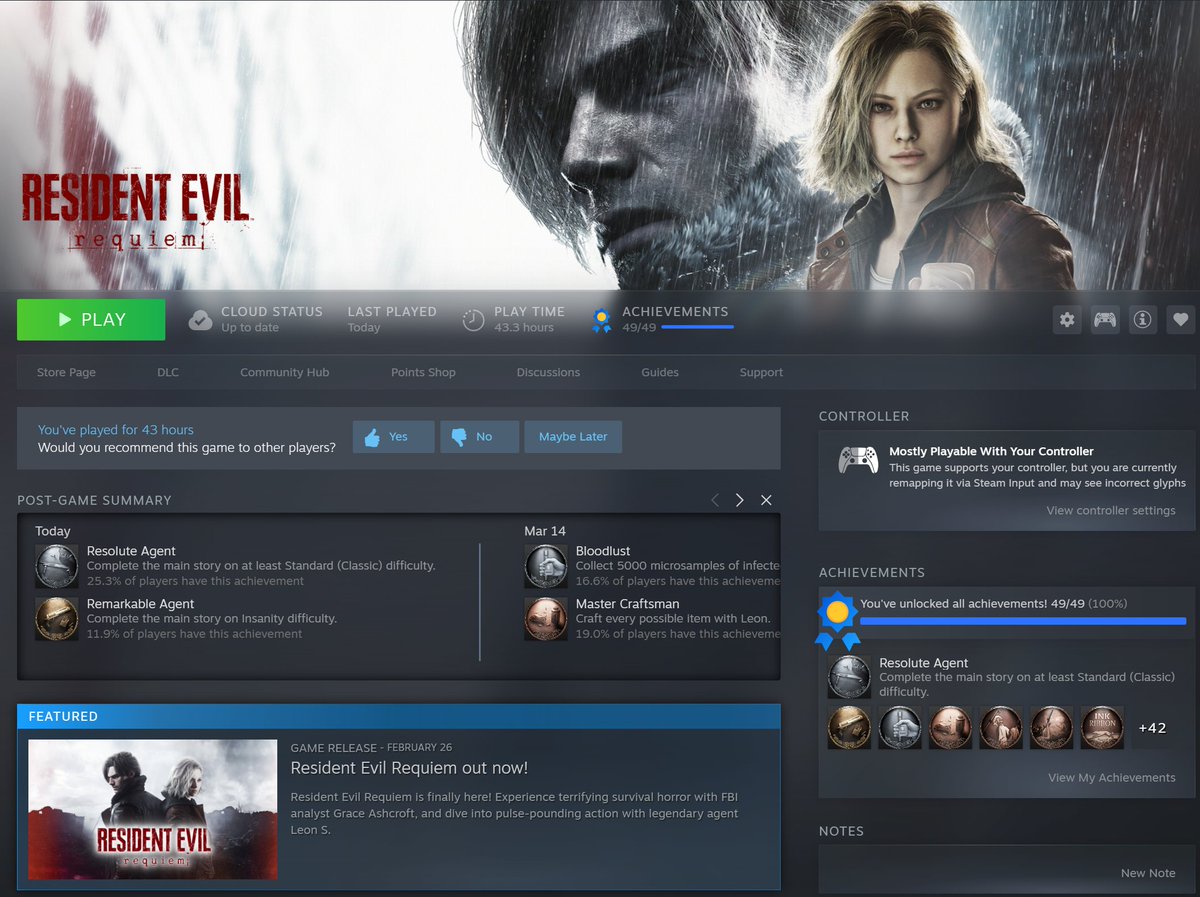Open Store Page tab
Image resolution: width=1200 pixels, height=897 pixels.
(66, 372)
